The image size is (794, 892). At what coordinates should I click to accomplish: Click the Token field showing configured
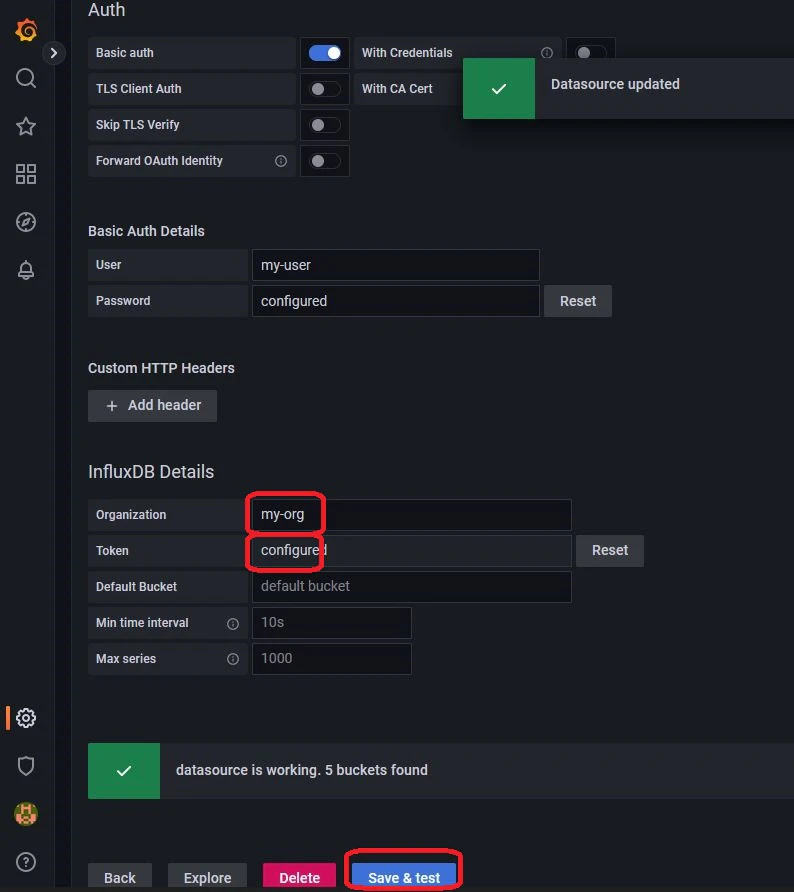tap(412, 551)
